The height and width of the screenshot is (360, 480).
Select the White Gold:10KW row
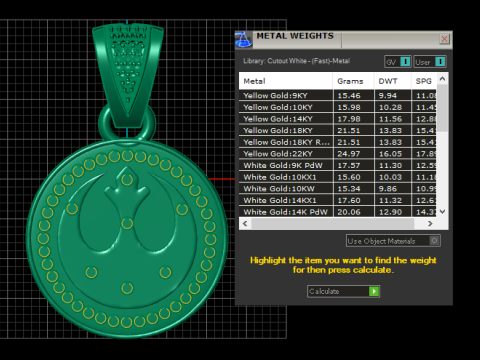point(337,189)
